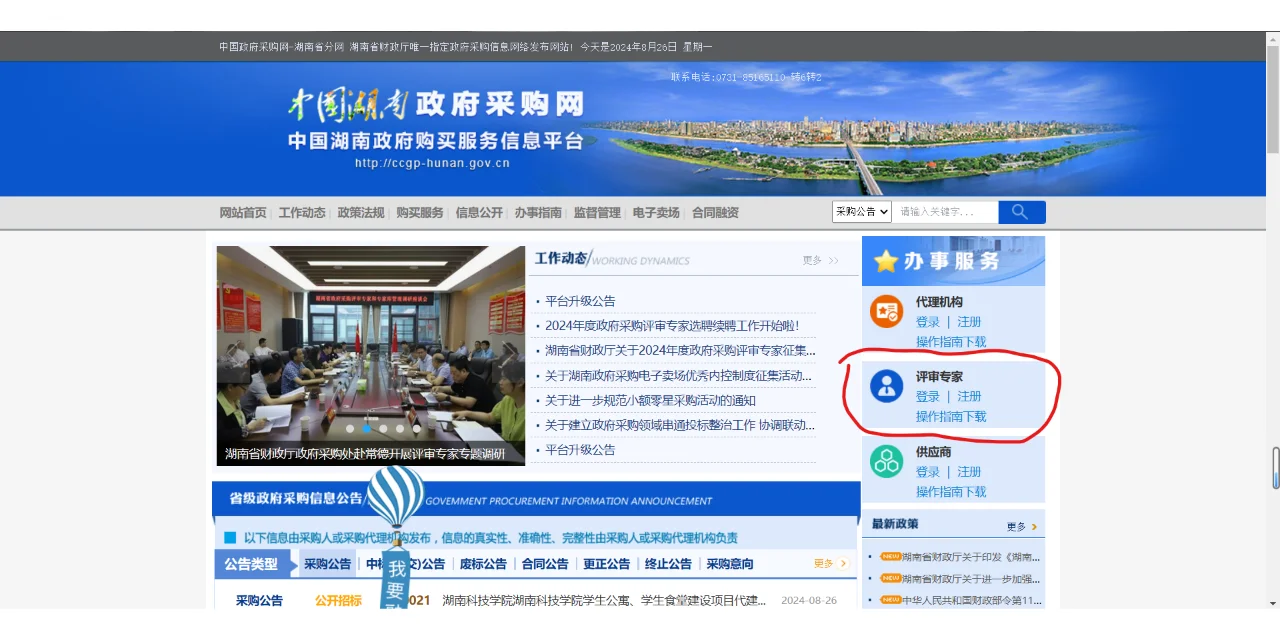
Task: Click the green 供应商 hexagon icon
Action: click(x=885, y=462)
